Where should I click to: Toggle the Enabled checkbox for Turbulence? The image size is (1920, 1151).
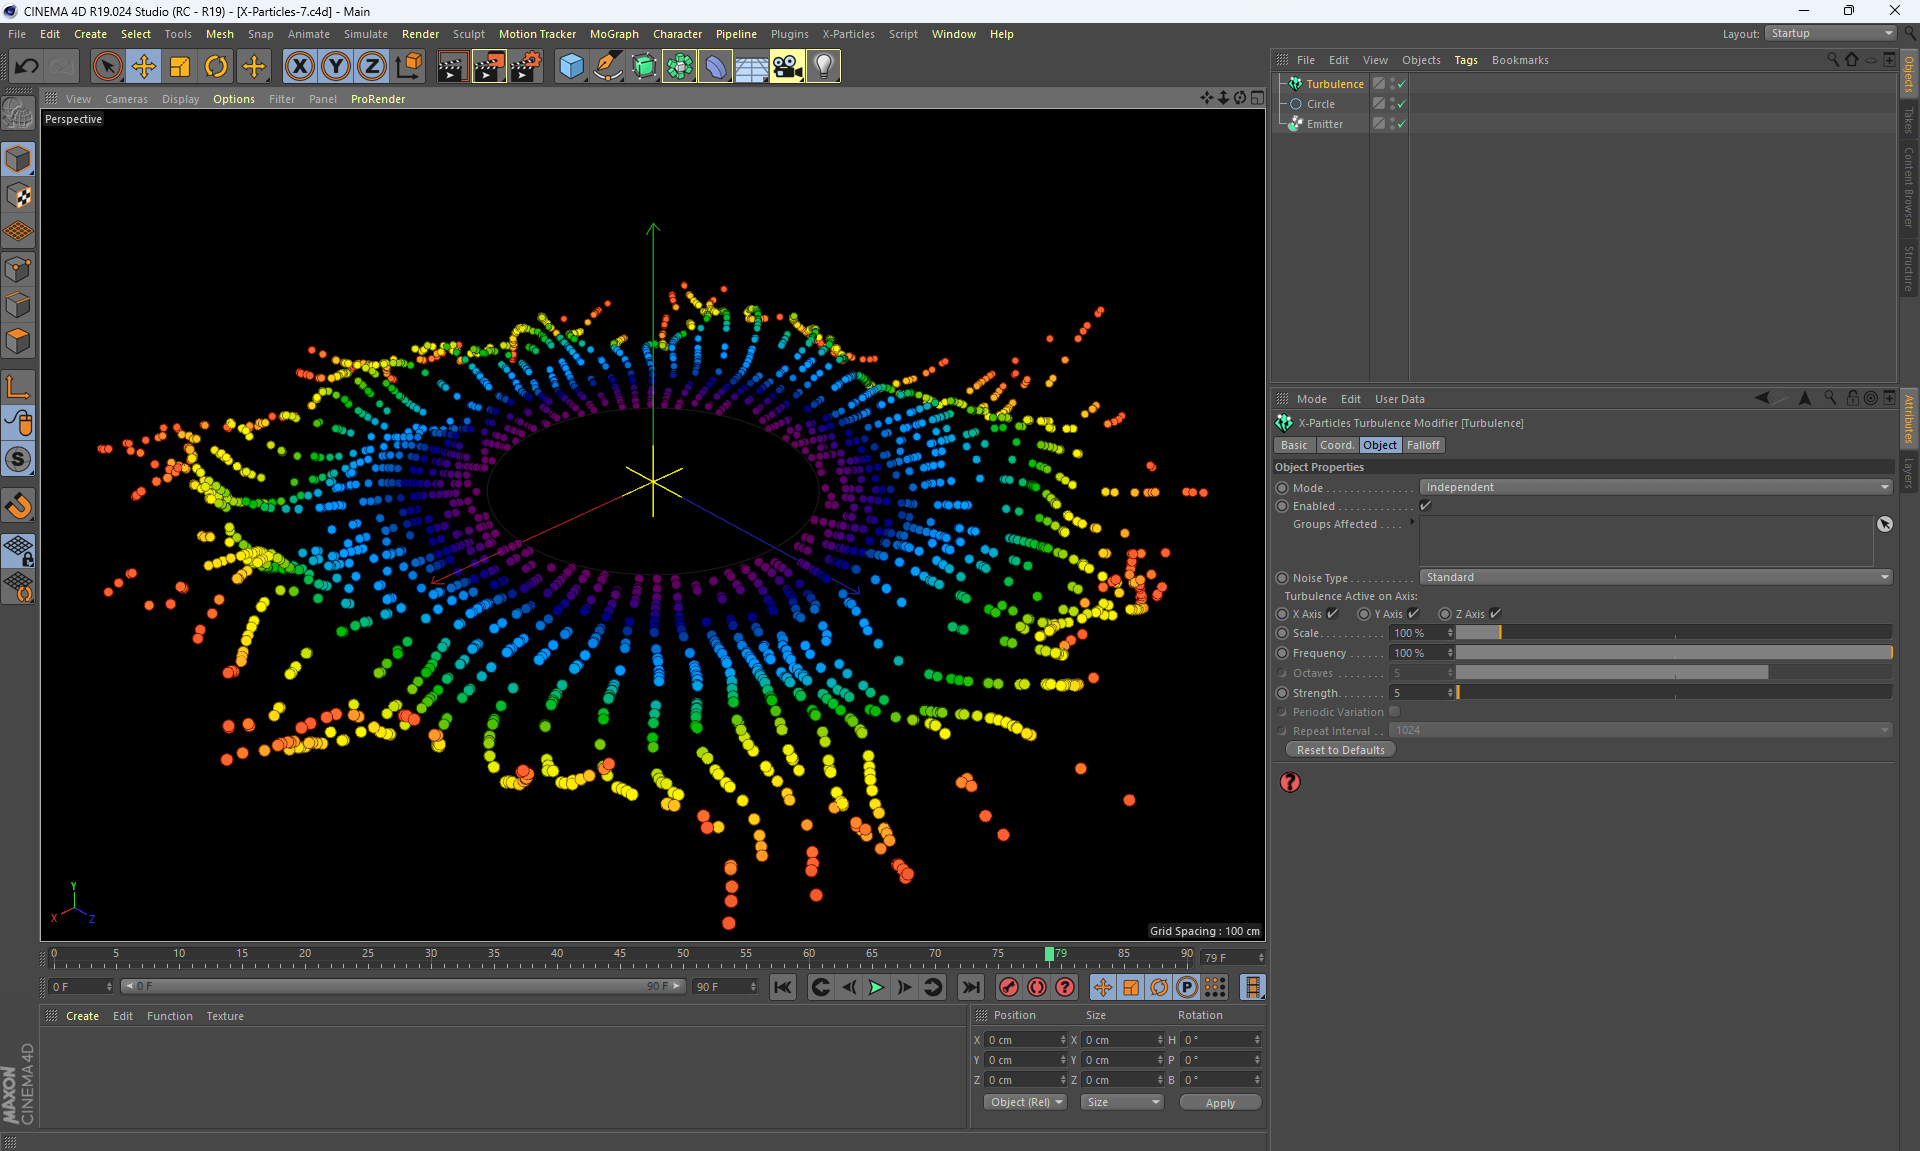coord(1426,506)
